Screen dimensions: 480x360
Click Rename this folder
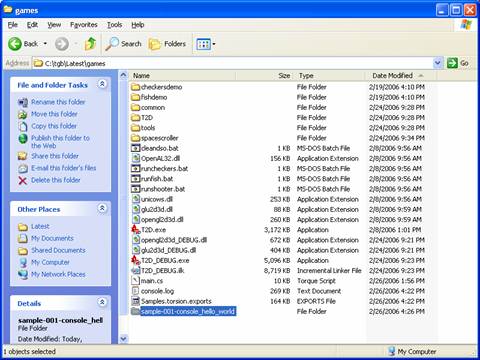pyautogui.click(x=58, y=102)
